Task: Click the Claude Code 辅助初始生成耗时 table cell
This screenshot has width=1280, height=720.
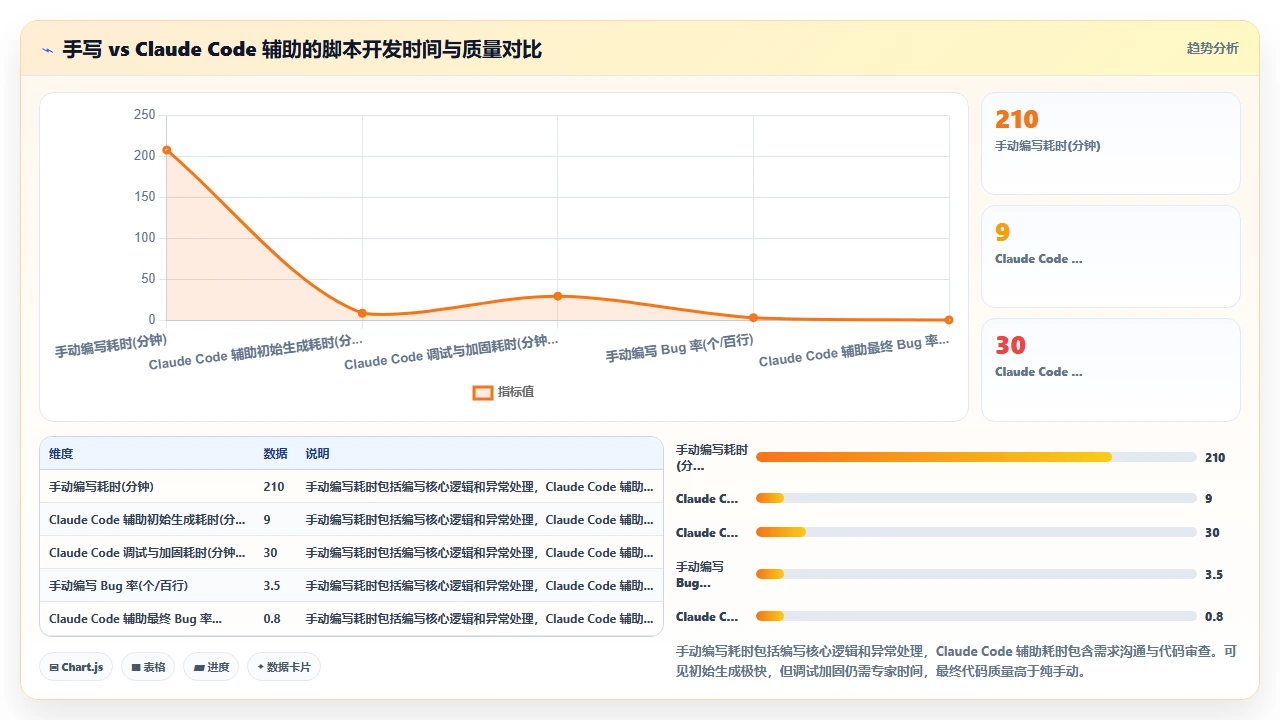Action: tap(147, 520)
